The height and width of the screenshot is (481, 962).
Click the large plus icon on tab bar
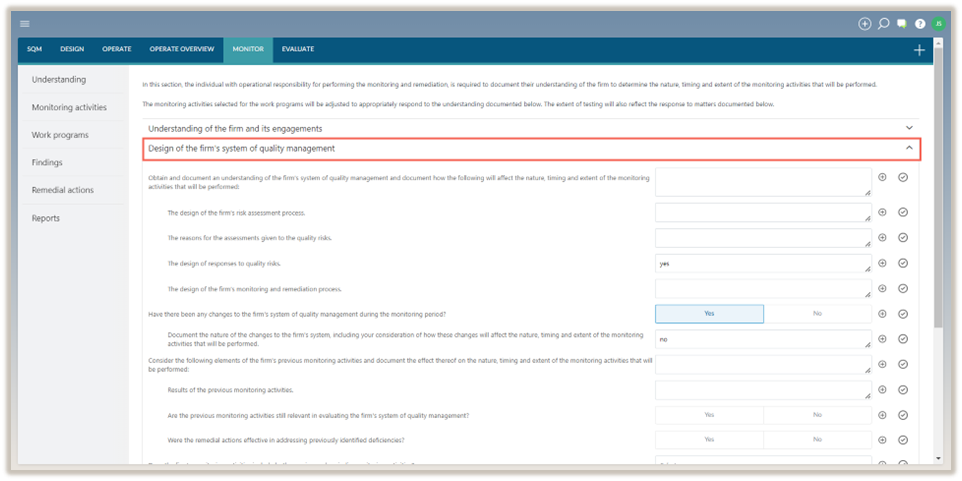(919, 49)
